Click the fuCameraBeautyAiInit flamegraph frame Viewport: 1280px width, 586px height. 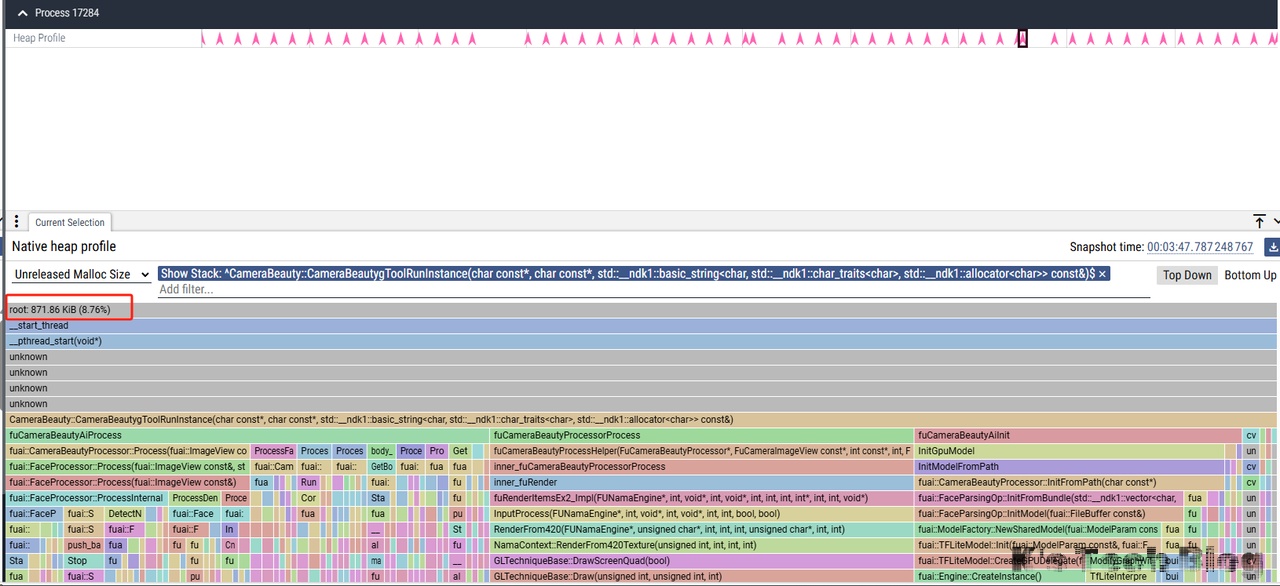coord(1076,436)
